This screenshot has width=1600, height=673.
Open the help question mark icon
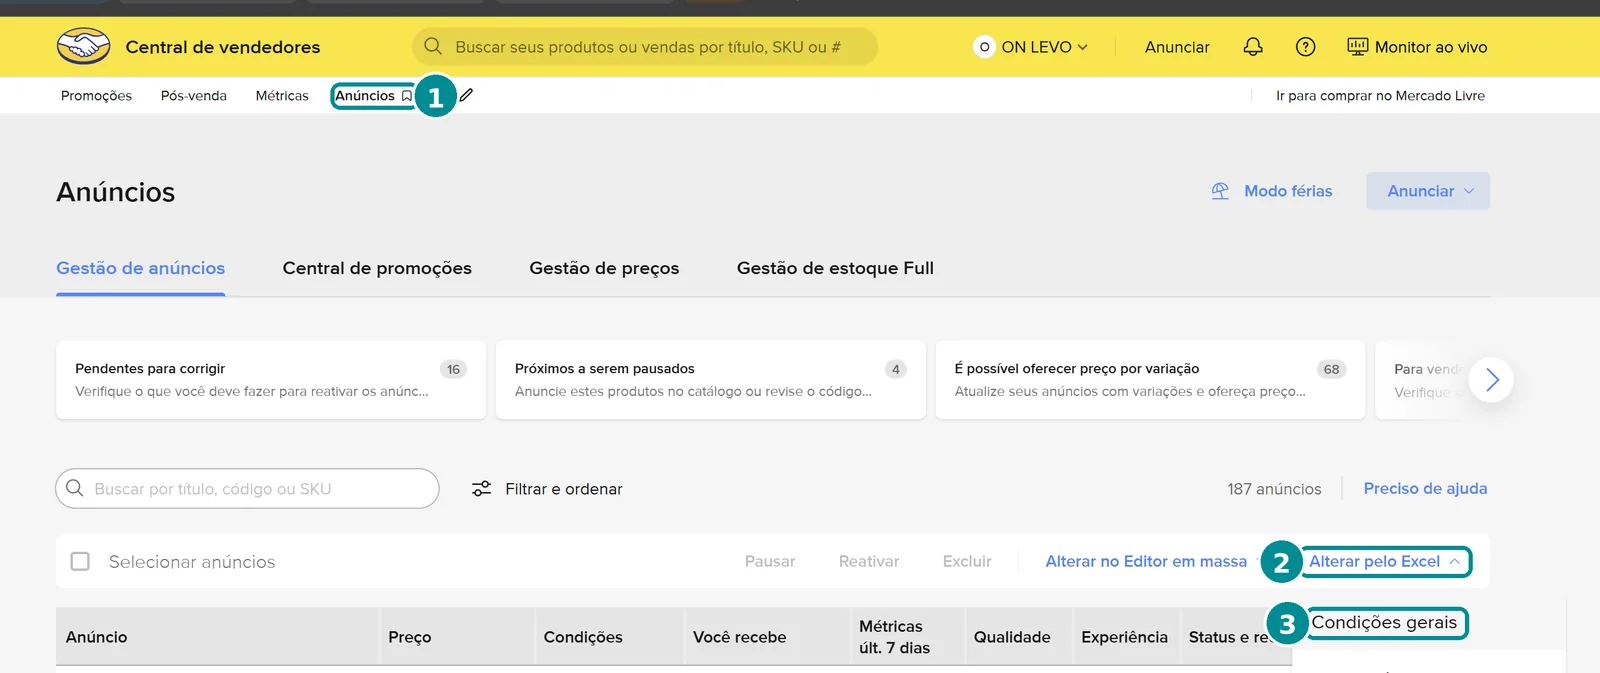pyautogui.click(x=1305, y=46)
